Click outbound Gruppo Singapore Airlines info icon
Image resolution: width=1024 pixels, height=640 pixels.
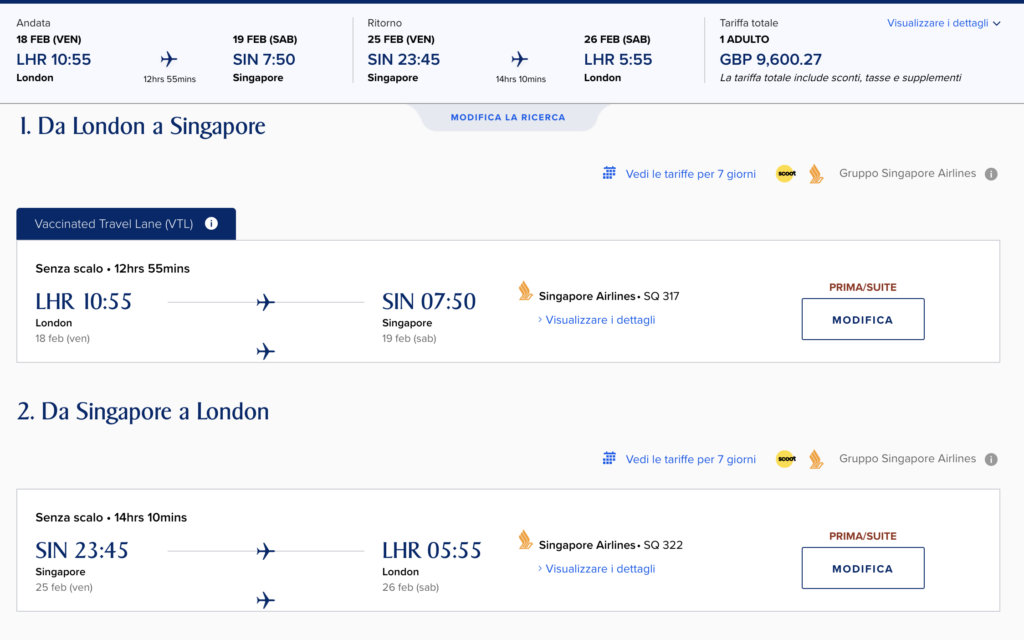point(991,174)
